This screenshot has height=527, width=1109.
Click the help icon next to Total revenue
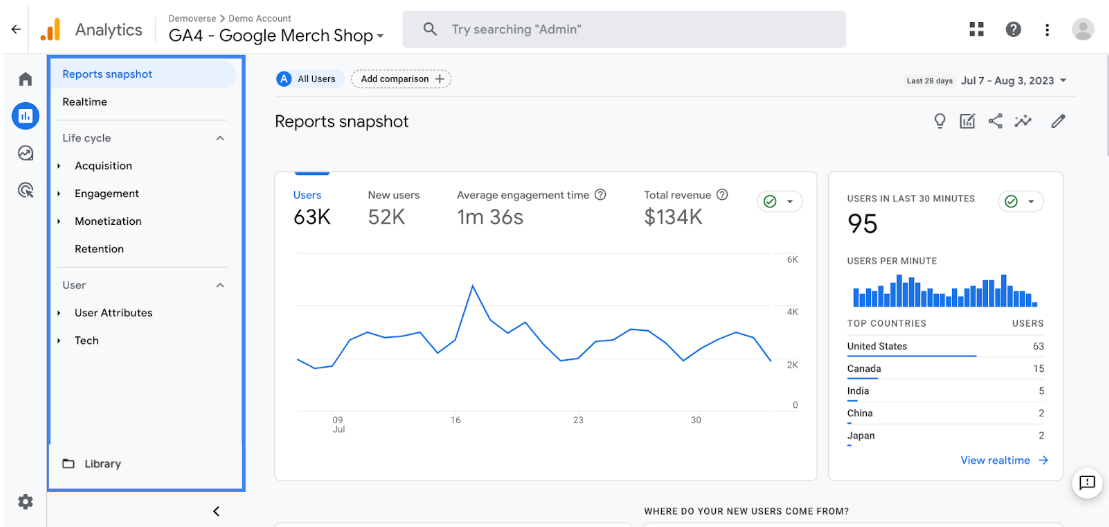(722, 195)
